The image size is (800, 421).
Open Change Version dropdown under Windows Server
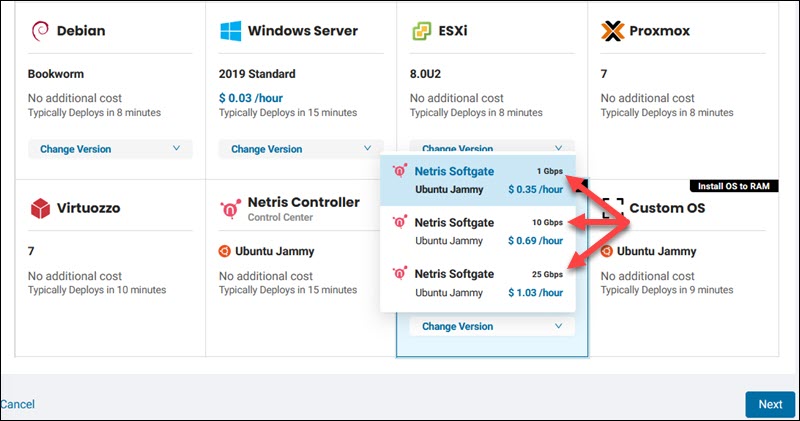pyautogui.click(x=301, y=149)
